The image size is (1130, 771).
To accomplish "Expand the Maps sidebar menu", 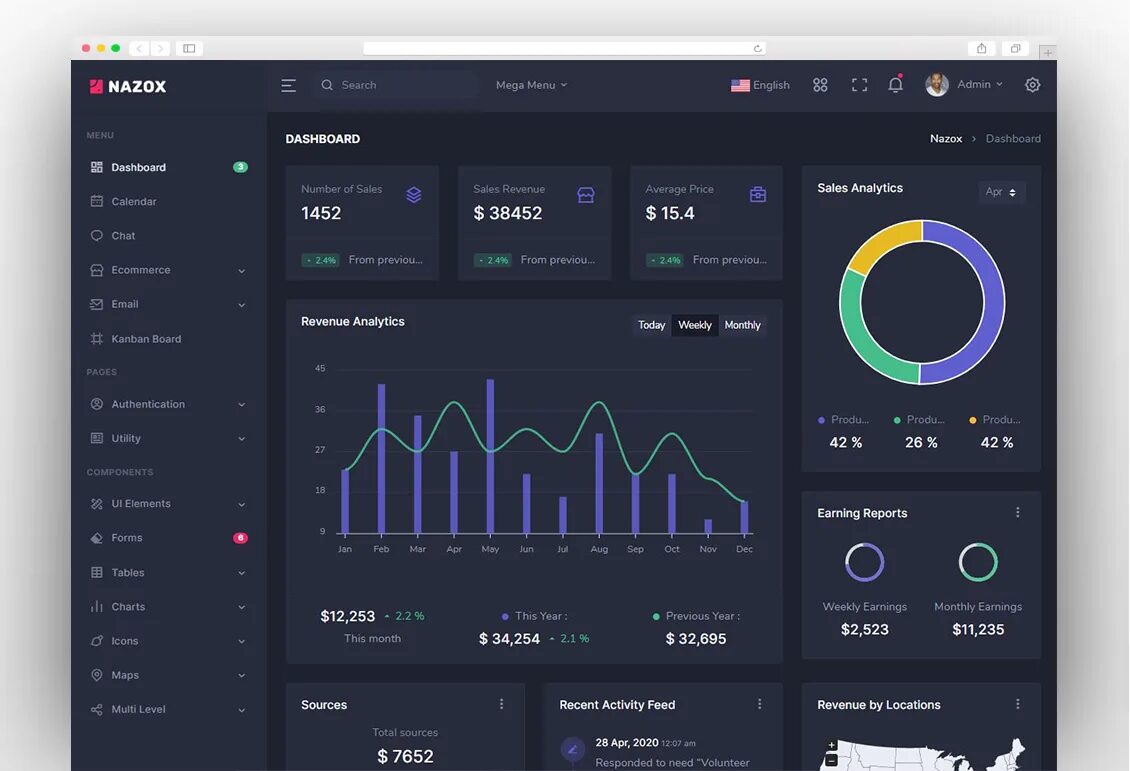I will click(x=167, y=675).
